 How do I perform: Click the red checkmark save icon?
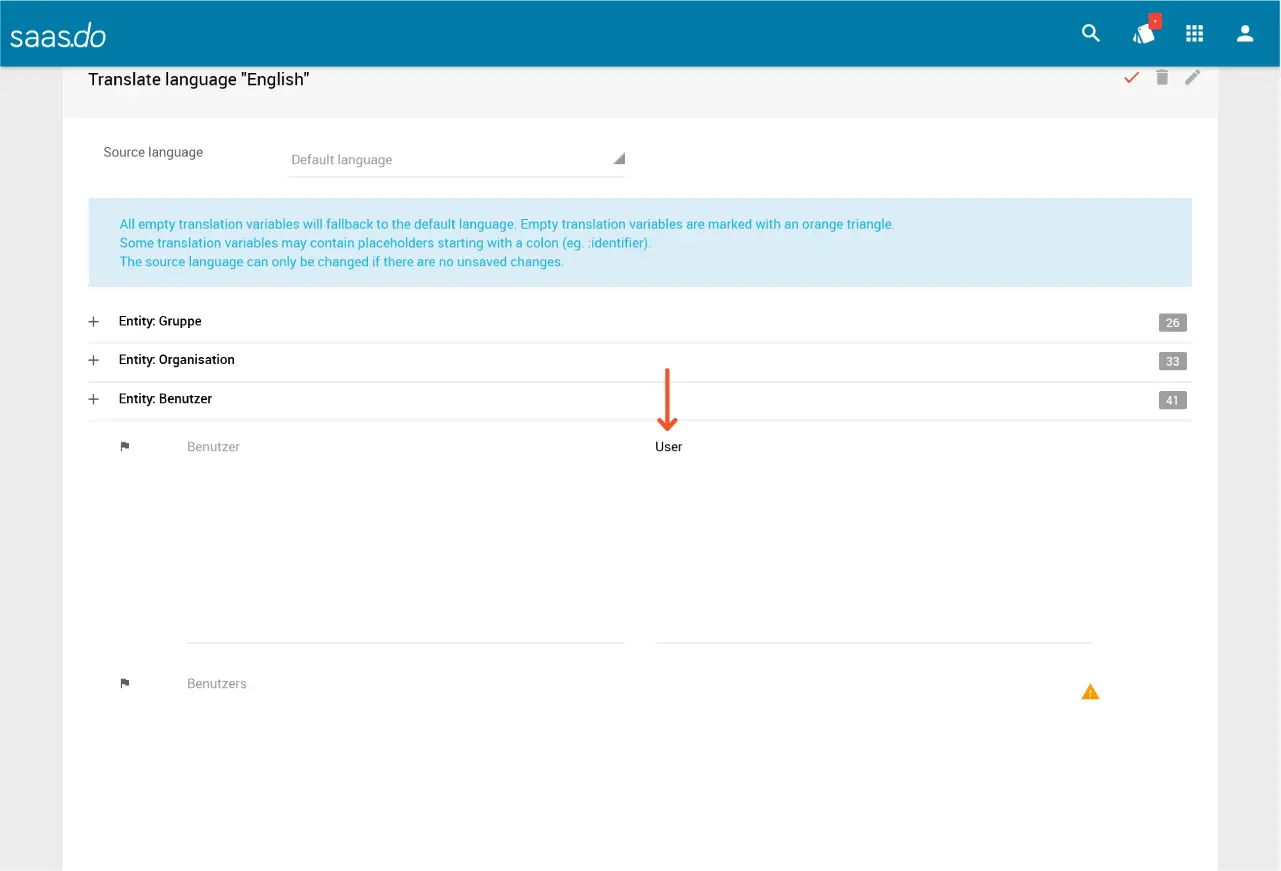(1131, 78)
